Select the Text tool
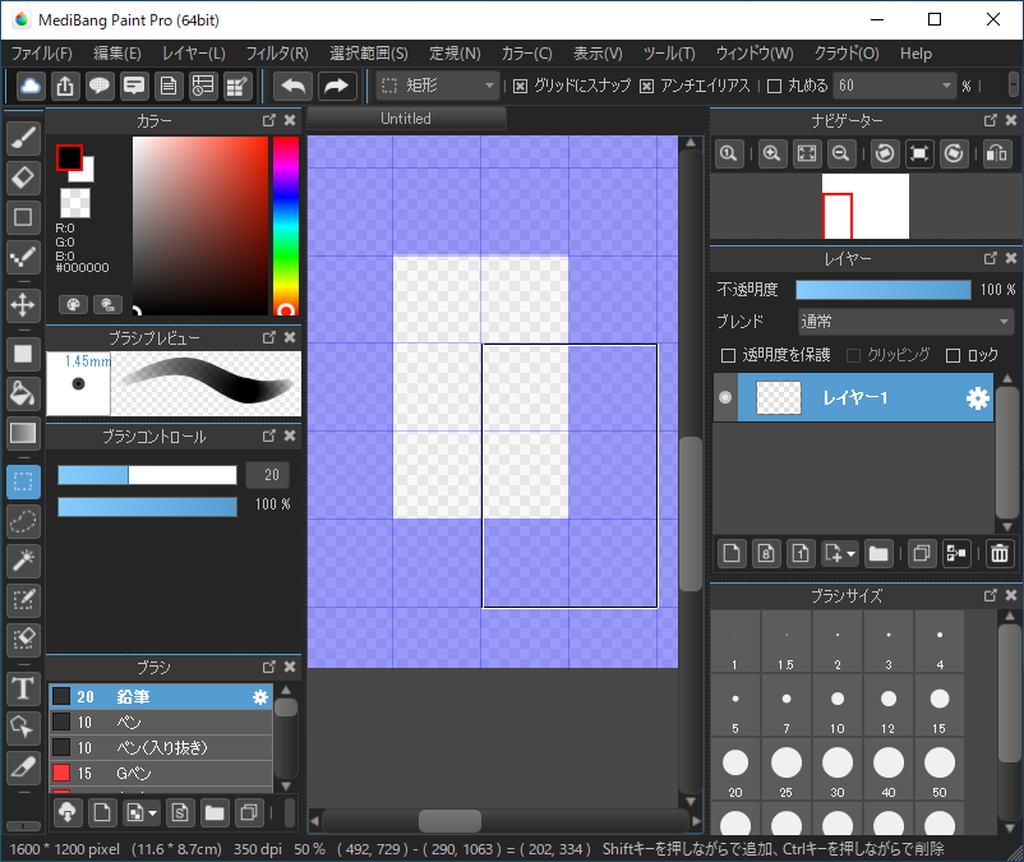Image resolution: width=1024 pixels, height=862 pixels. (x=23, y=688)
